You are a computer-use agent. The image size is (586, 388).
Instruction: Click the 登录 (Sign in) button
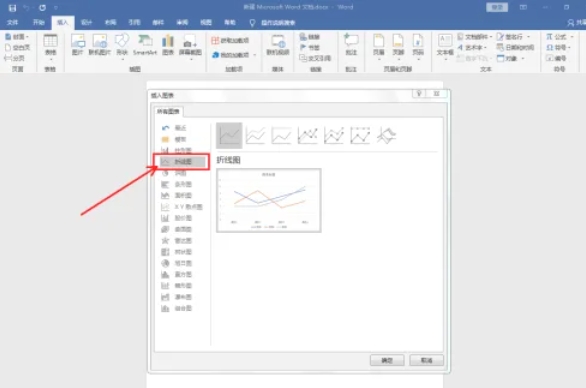(x=497, y=7)
